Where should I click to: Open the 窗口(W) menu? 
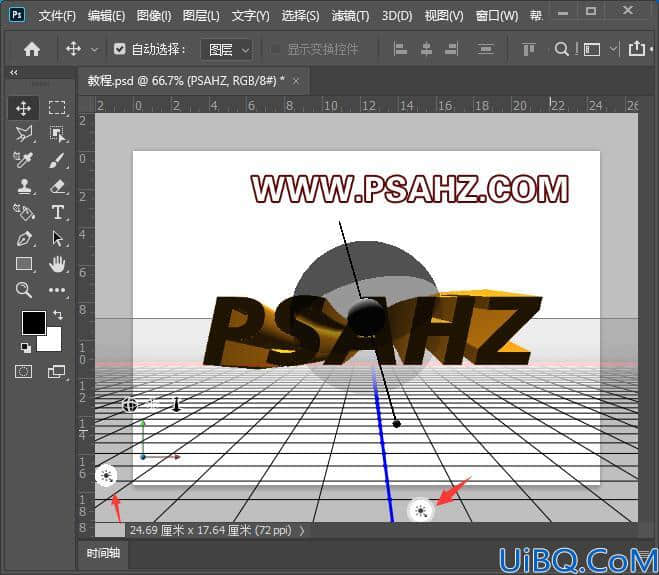click(497, 16)
